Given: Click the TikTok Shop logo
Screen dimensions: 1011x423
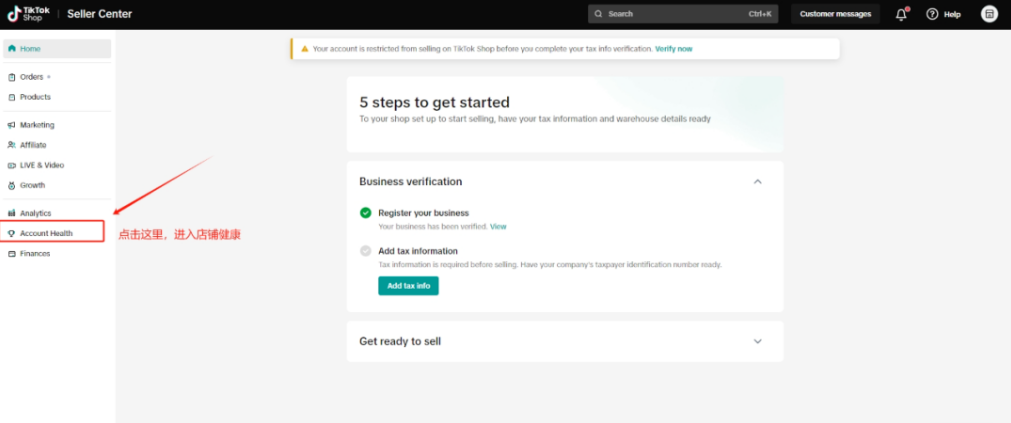Looking at the screenshot, I should pyautogui.click(x=29, y=13).
